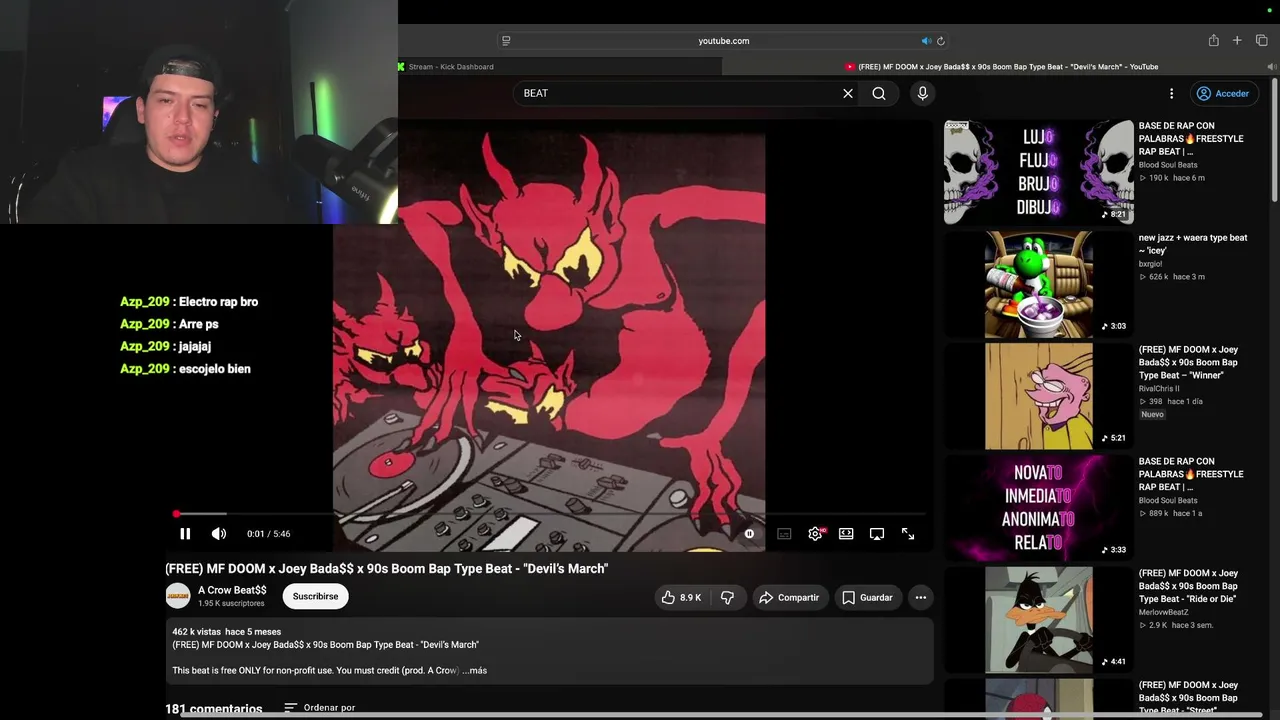Open the LUJO FLUJO BRUJO freestyle beat thumbnail

point(1039,172)
